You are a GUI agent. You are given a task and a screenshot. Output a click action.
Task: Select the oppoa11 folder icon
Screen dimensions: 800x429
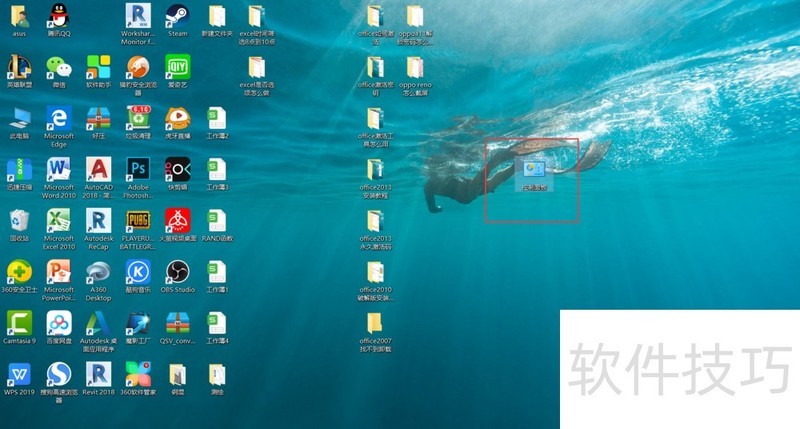click(x=415, y=16)
